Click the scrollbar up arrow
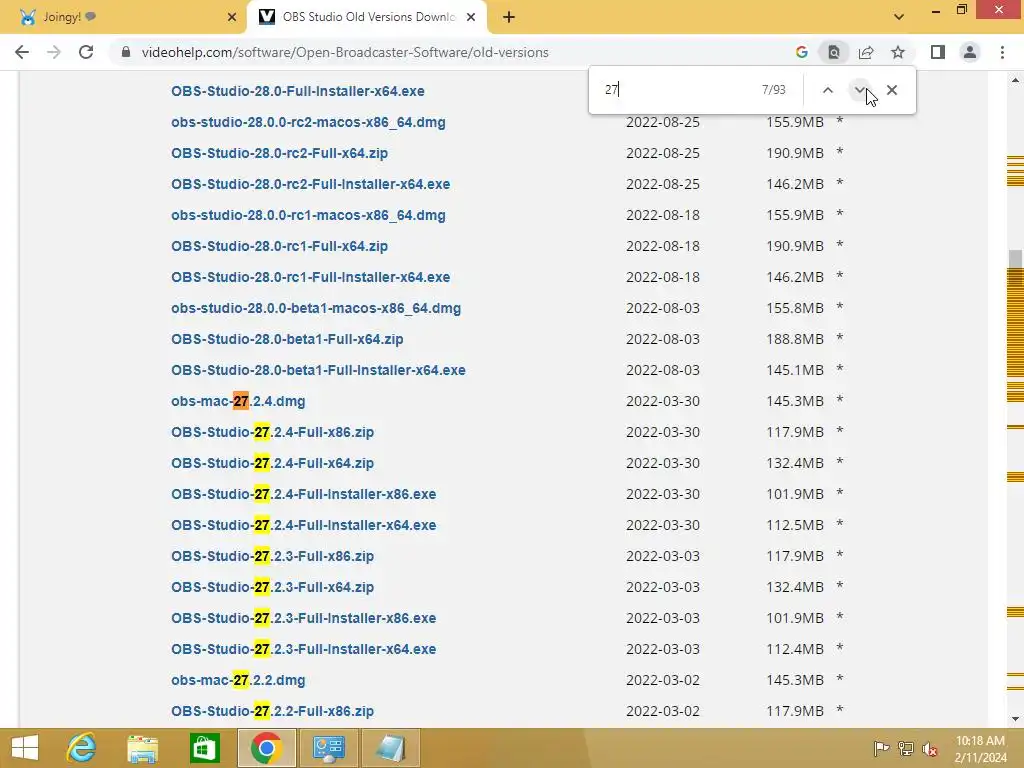 click(1015, 80)
